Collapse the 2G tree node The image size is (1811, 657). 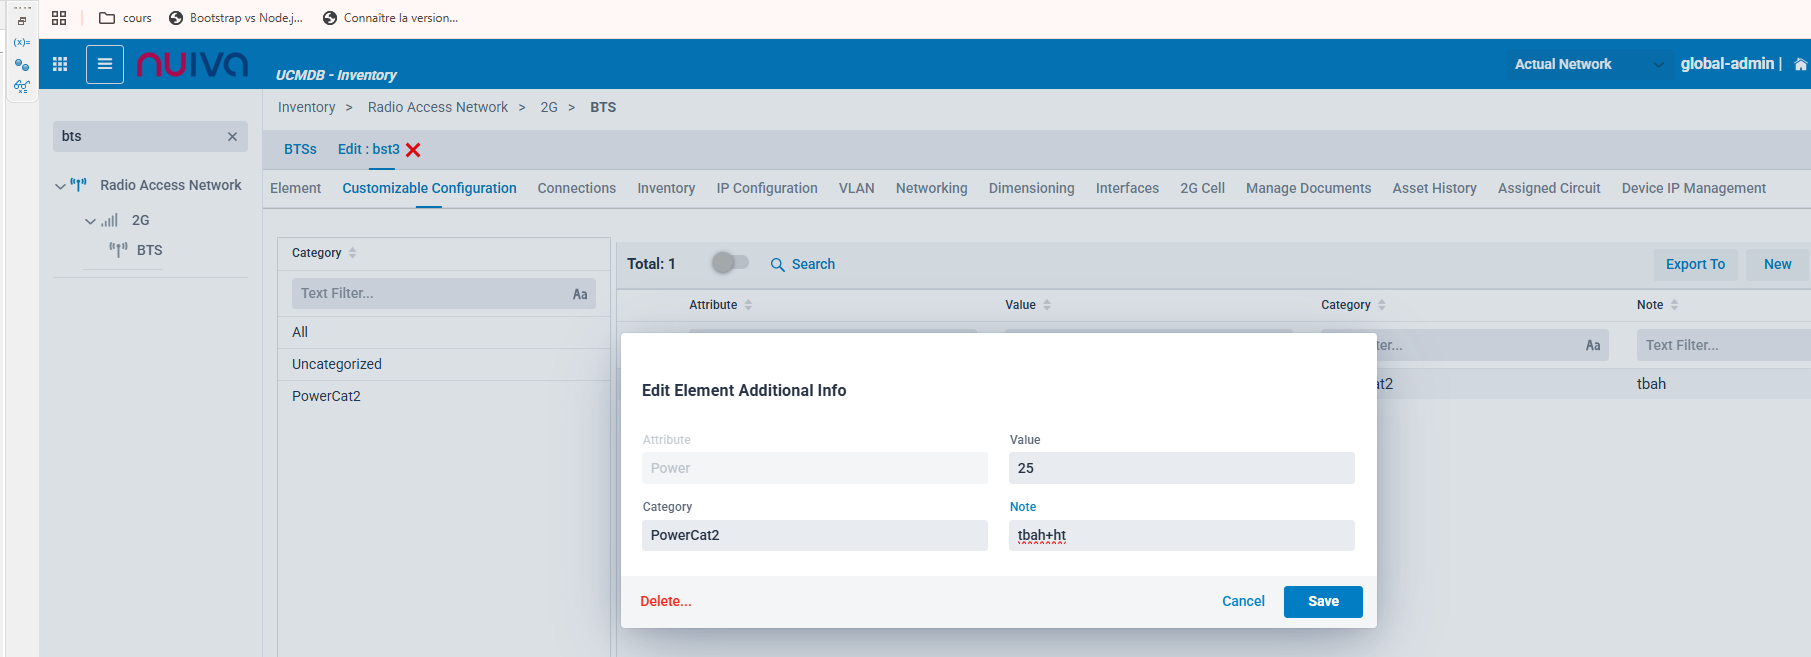coord(90,221)
